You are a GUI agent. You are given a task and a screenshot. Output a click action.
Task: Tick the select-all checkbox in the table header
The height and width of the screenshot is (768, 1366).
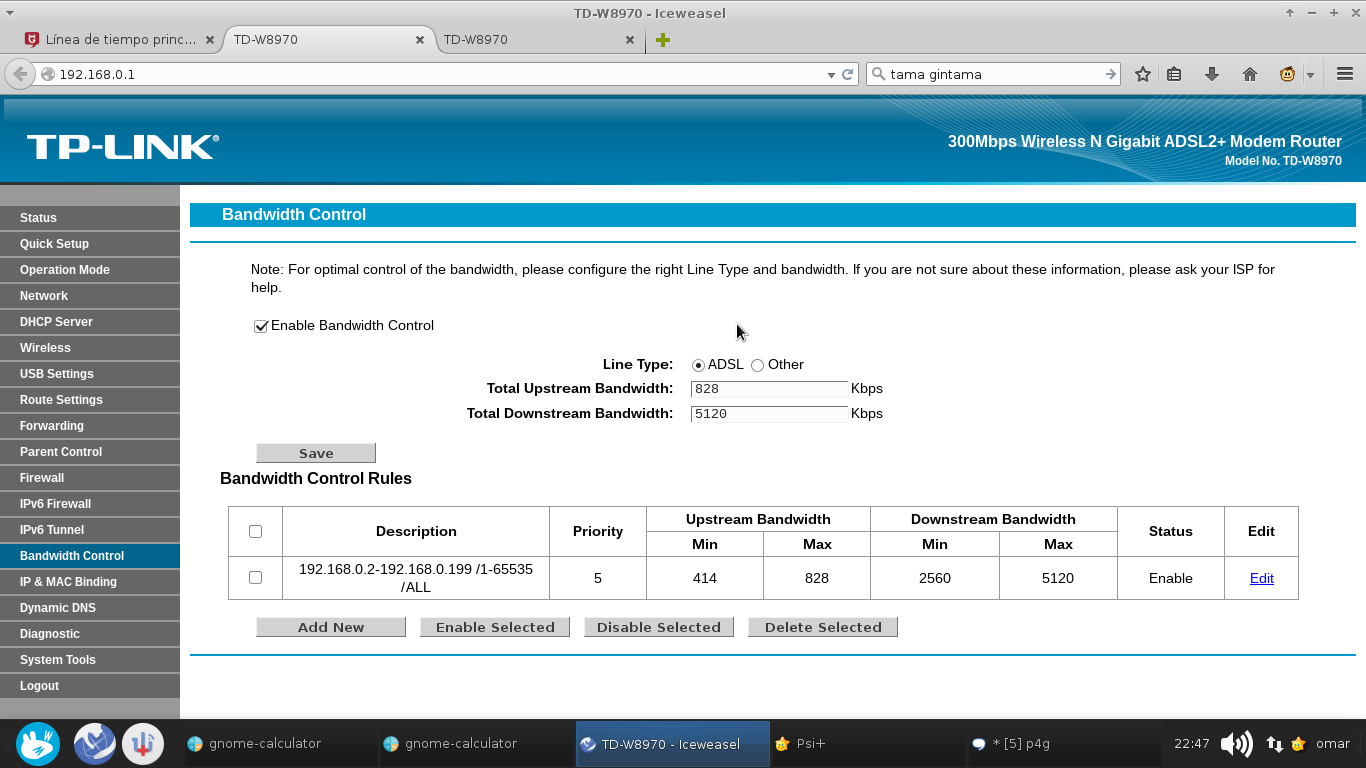pyautogui.click(x=255, y=532)
